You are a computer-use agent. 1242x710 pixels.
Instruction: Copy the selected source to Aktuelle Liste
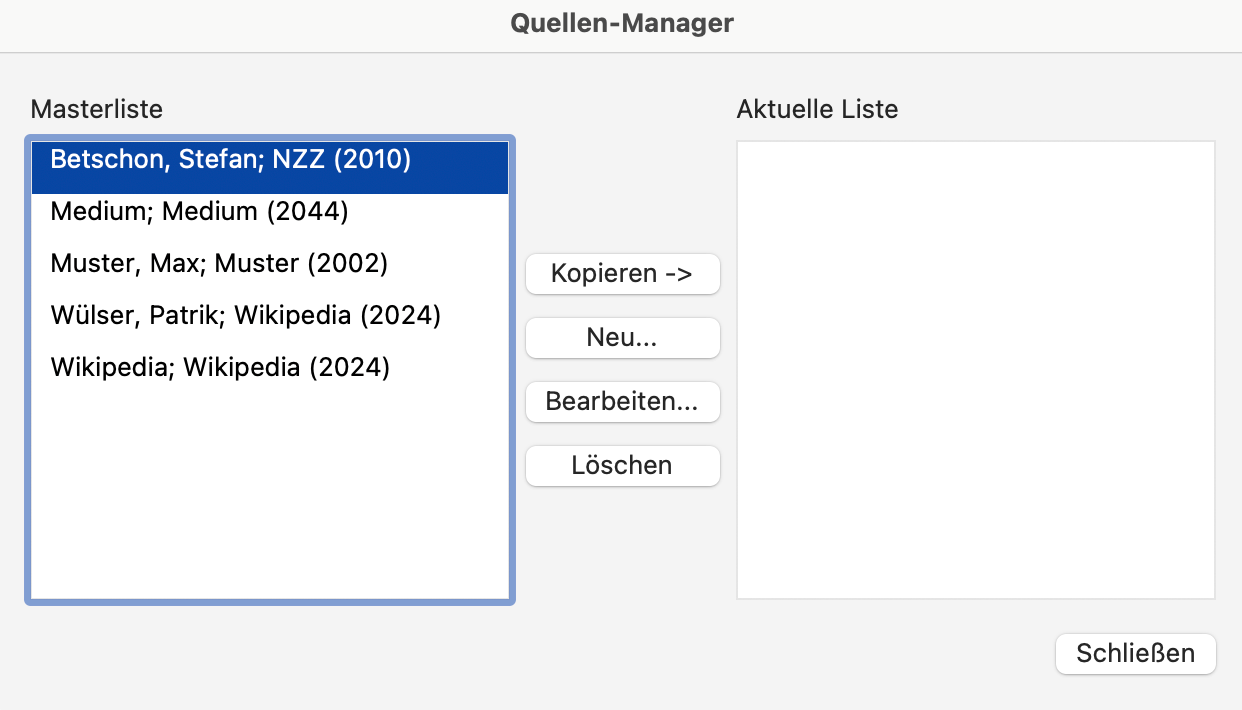(622, 273)
